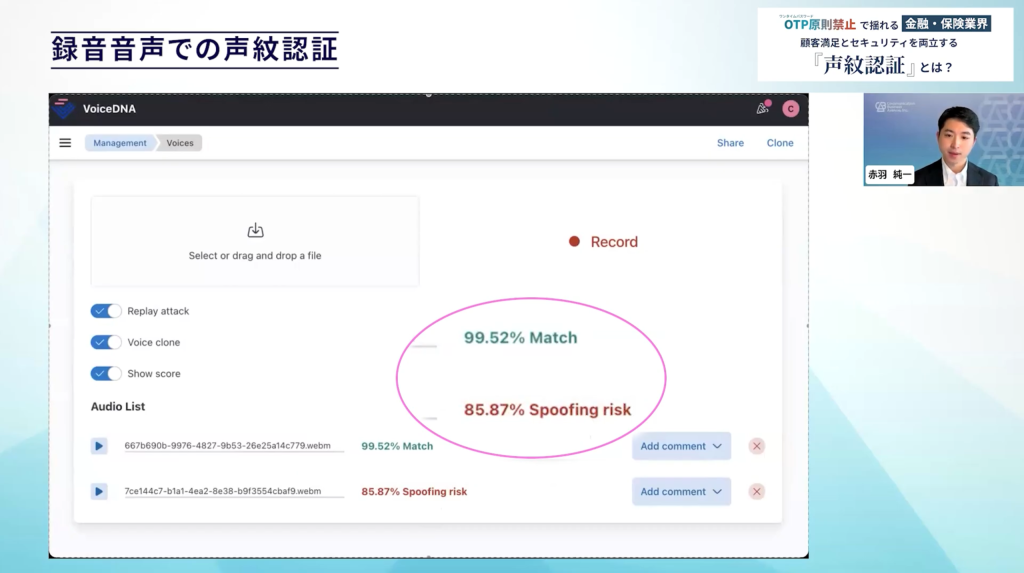1024x573 pixels.
Task: Delete the 99.52% Match audio row
Action: point(757,446)
